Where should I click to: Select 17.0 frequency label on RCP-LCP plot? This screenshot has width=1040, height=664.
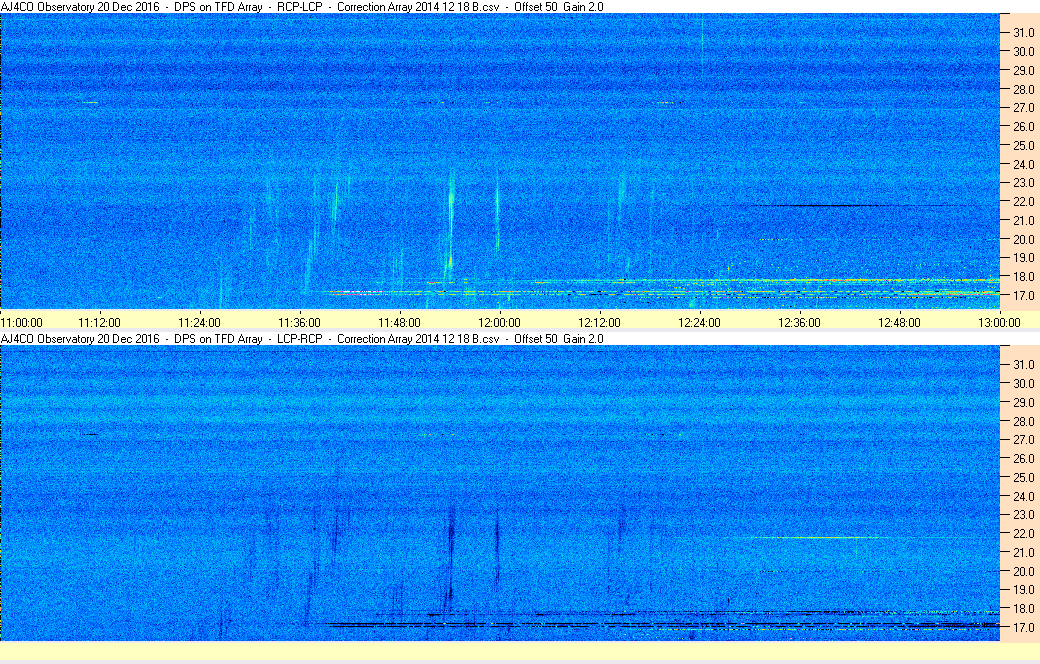tap(1023, 295)
